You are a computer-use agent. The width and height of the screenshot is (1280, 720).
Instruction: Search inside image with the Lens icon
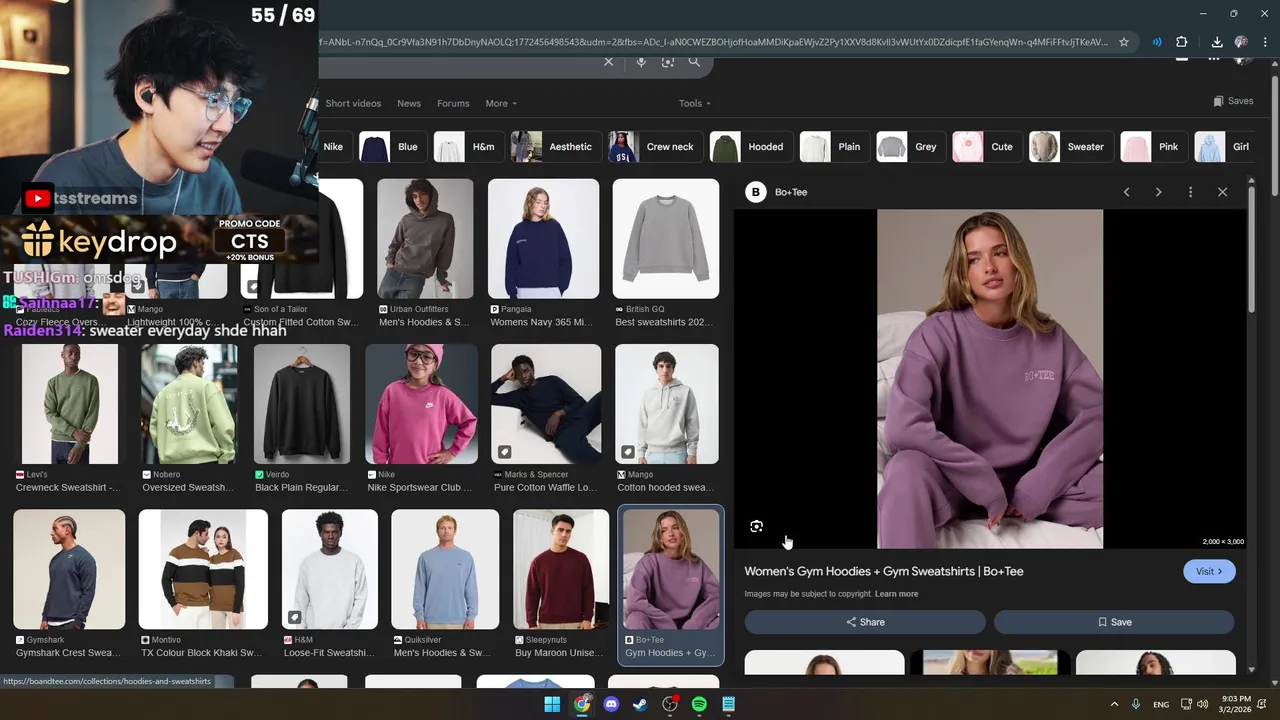[757, 526]
